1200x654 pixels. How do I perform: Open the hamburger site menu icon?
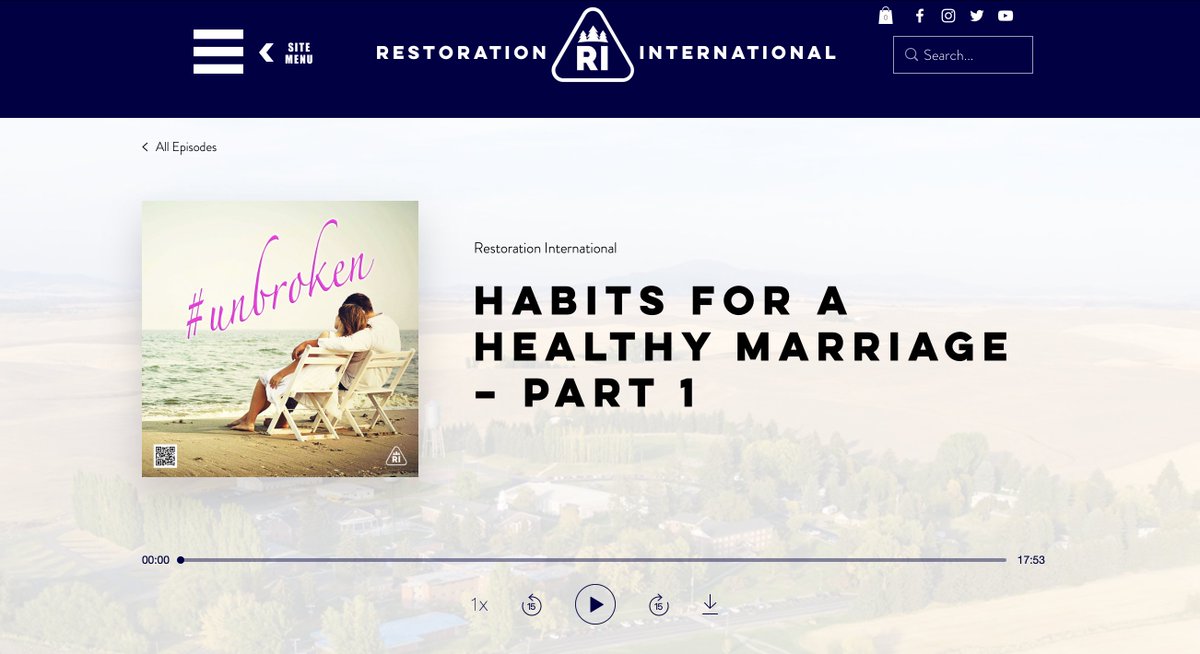(218, 52)
